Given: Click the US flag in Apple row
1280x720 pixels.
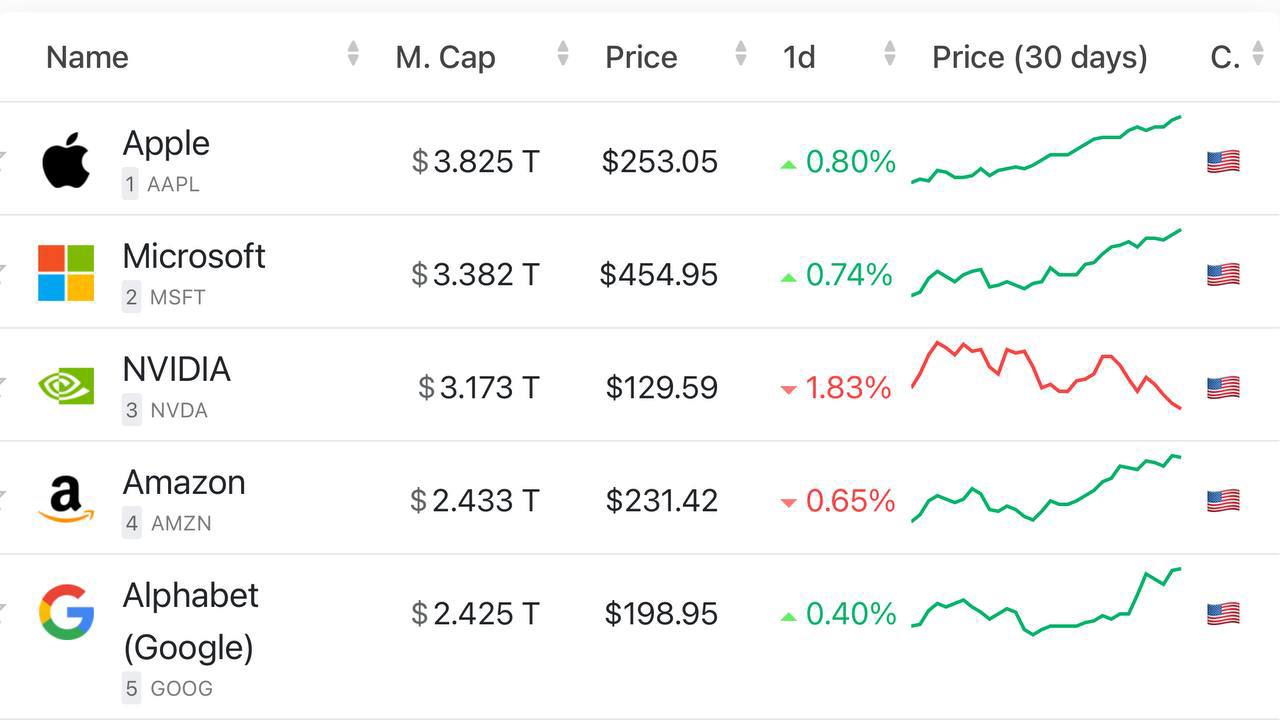Looking at the screenshot, I should click(1223, 161).
